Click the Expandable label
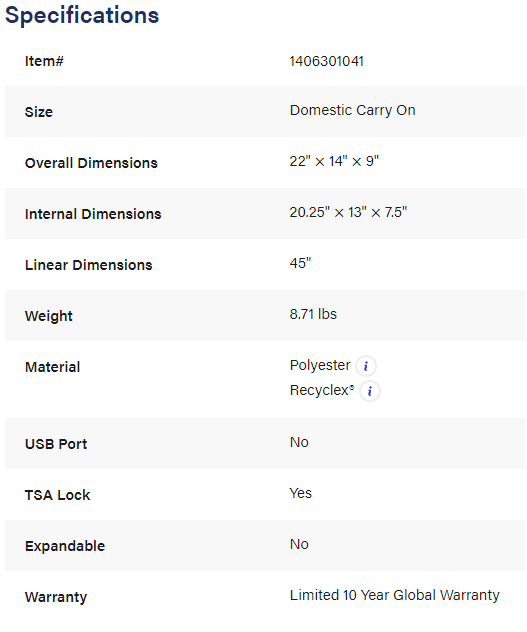 coord(65,546)
